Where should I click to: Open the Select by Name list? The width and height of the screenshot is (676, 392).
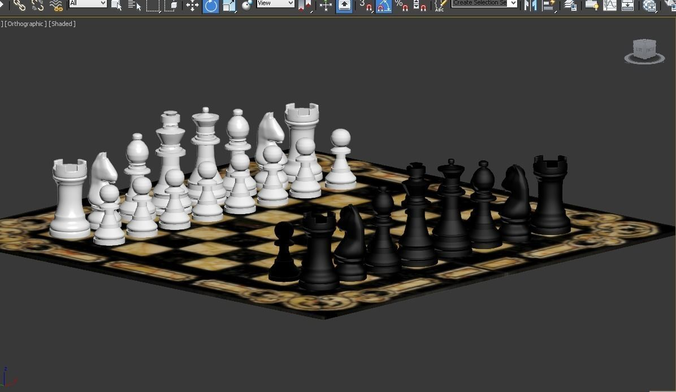pos(135,6)
